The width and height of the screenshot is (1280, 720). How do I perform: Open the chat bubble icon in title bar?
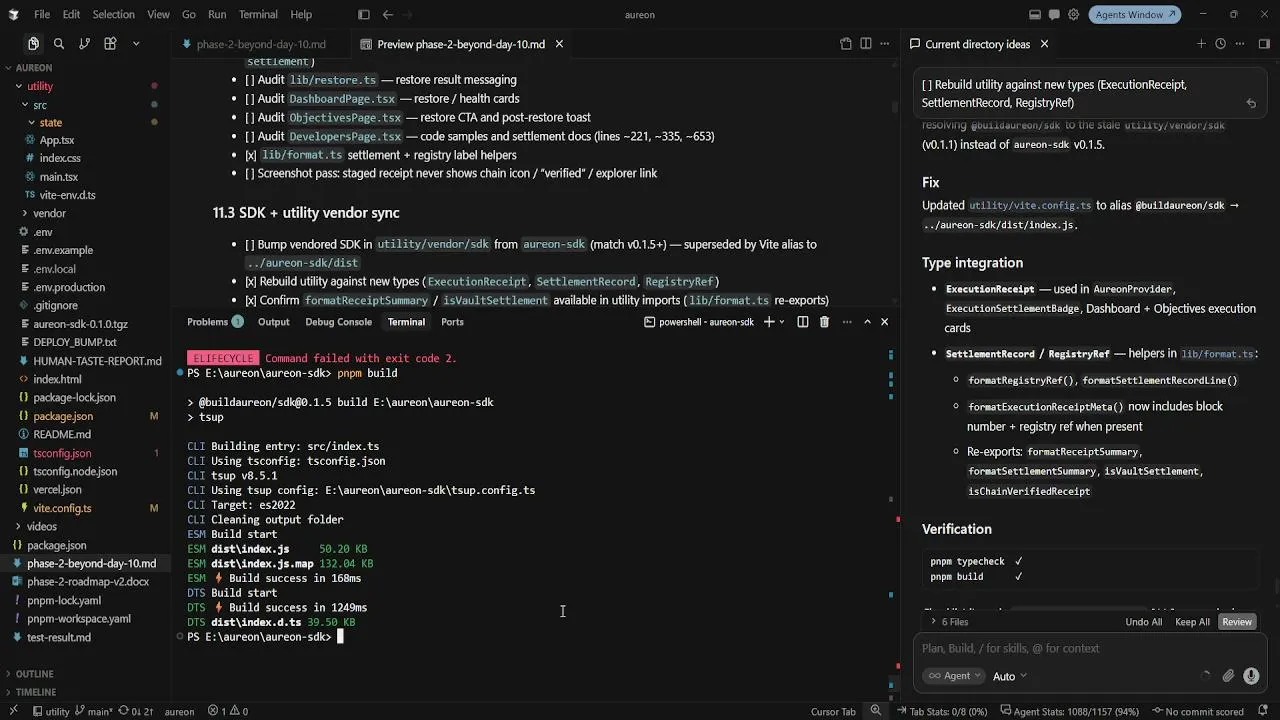pos(1054,15)
